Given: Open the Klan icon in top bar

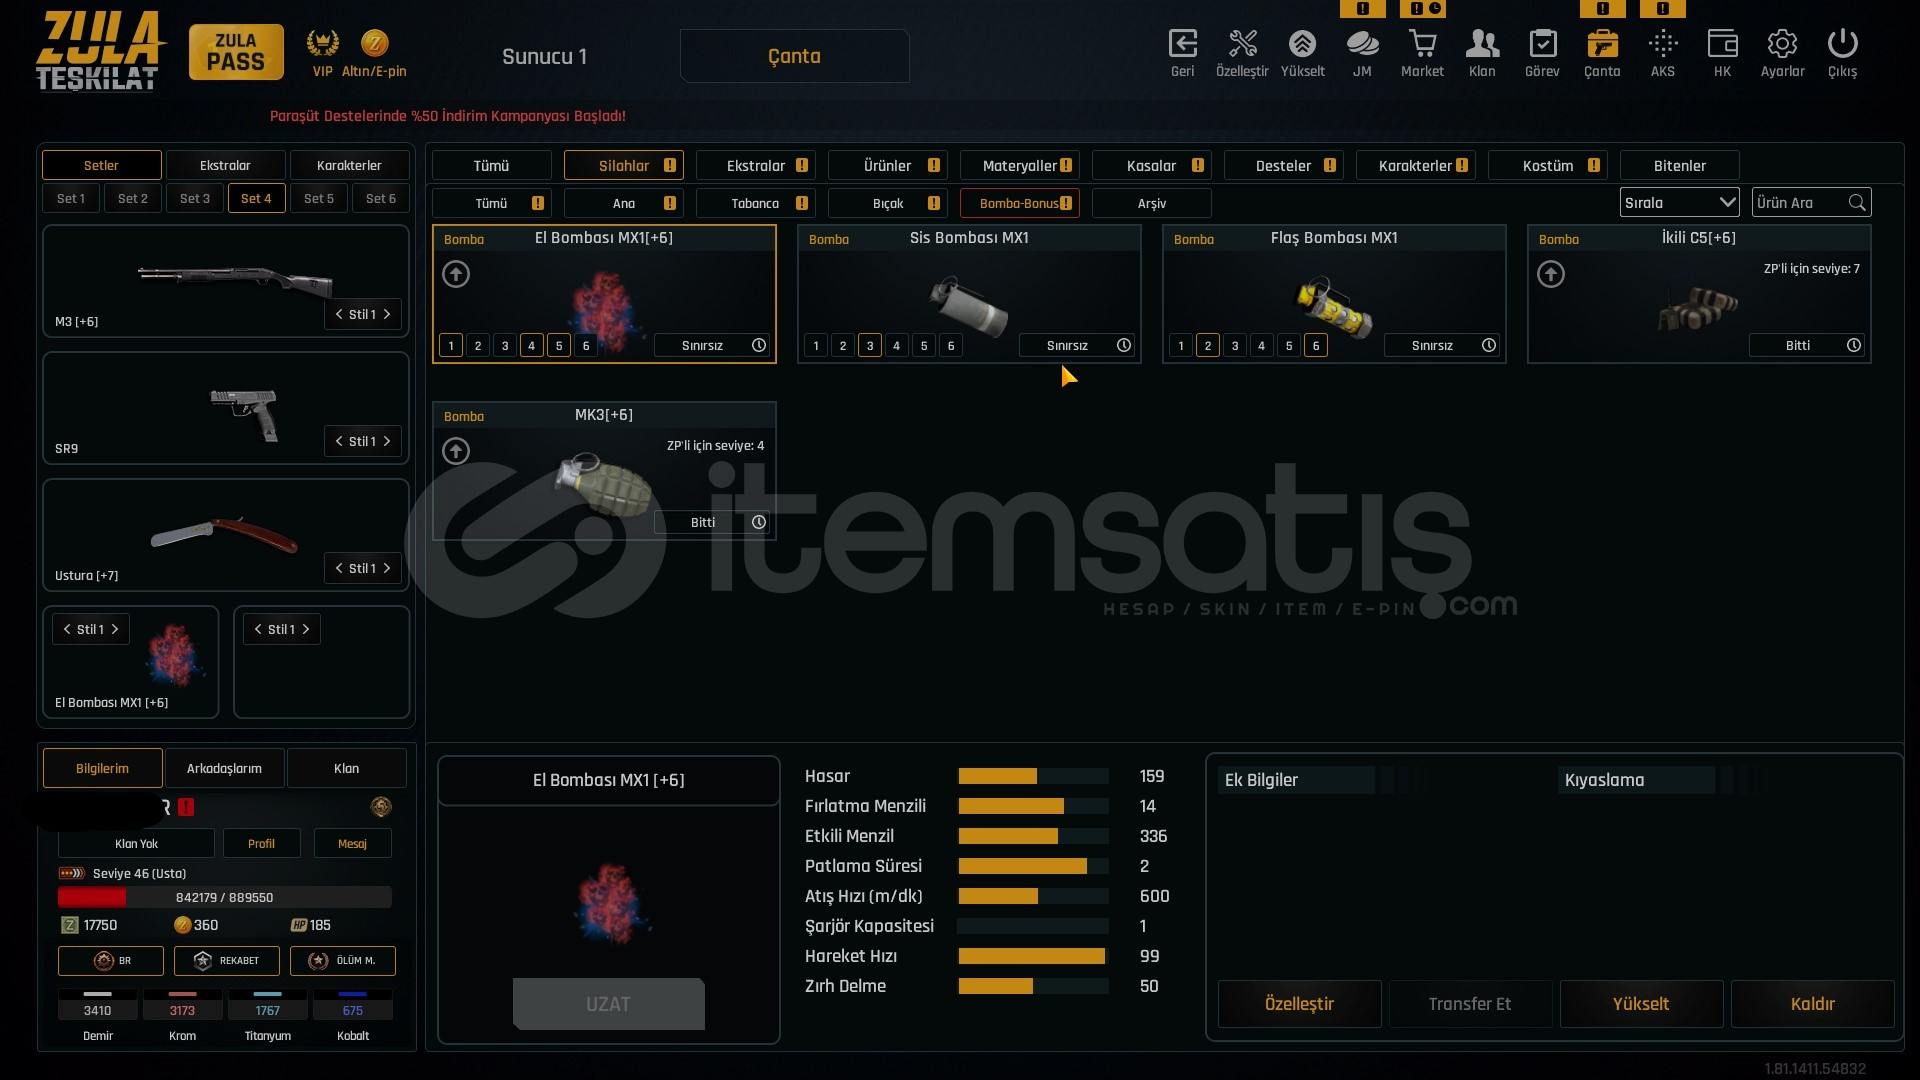Looking at the screenshot, I should (1482, 45).
